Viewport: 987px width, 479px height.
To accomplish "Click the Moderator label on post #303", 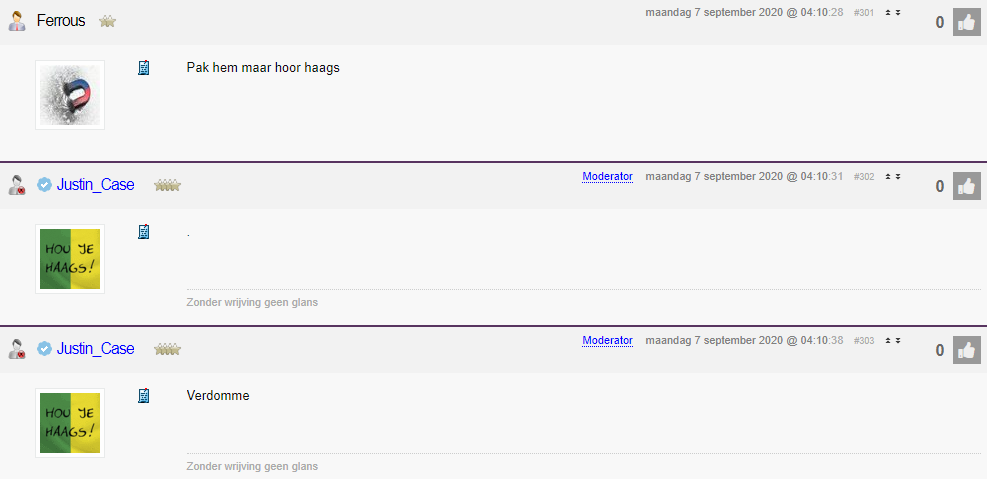I will click(x=607, y=341).
